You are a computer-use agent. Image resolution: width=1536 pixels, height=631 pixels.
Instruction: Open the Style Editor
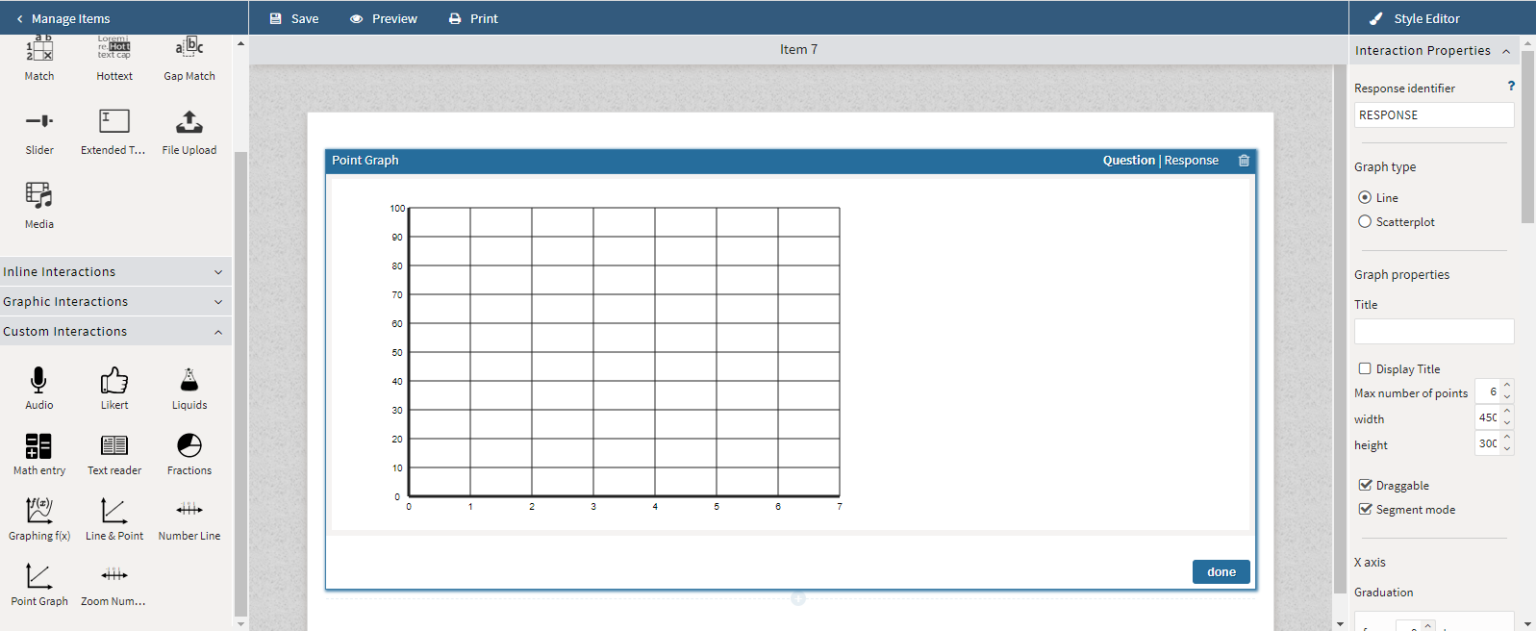(x=1421, y=17)
